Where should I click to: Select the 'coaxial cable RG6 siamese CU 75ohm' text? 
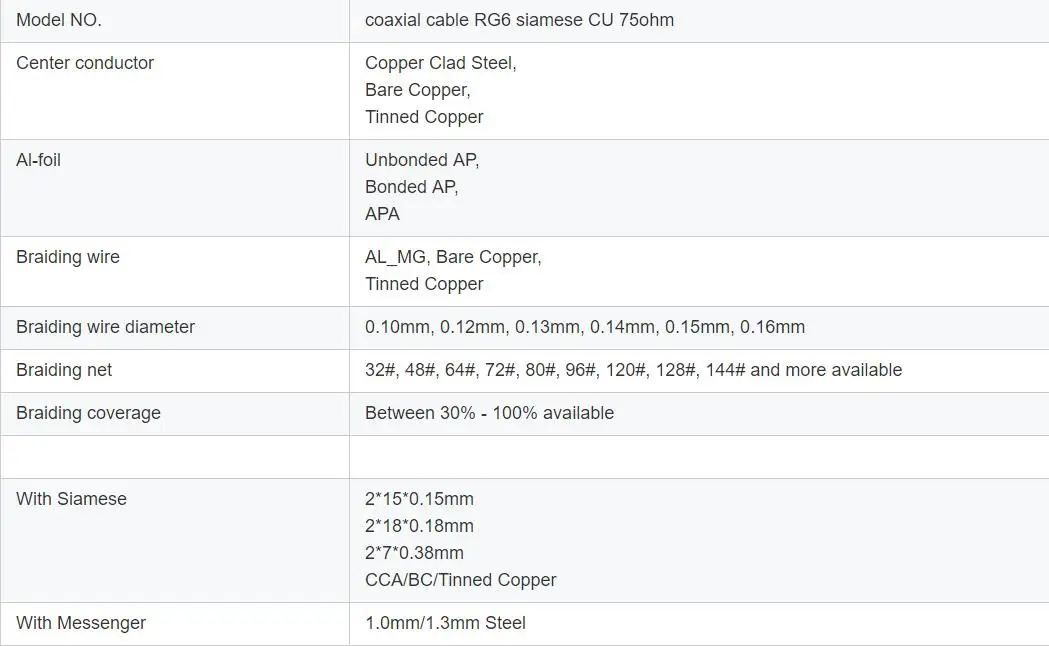tap(519, 20)
